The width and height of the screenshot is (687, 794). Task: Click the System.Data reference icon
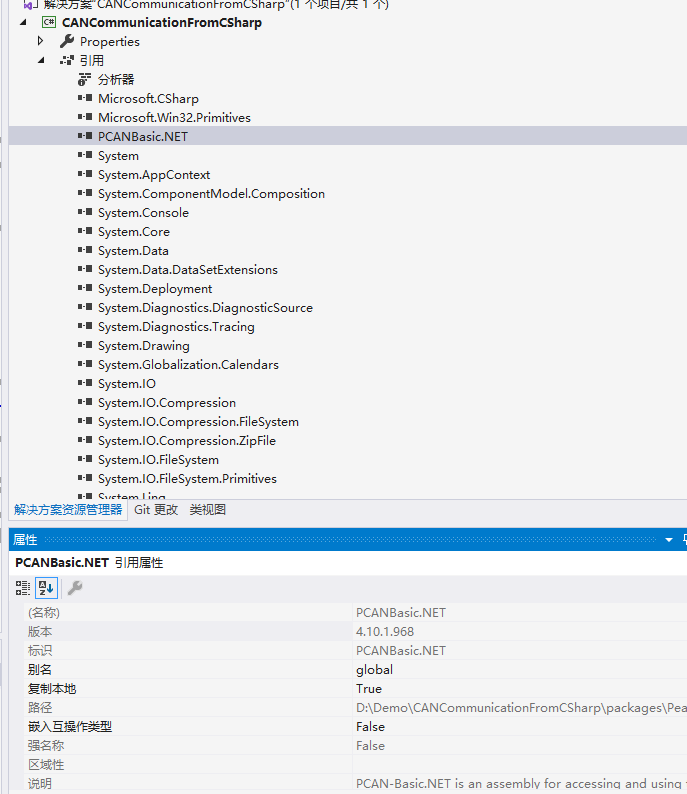pyautogui.click(x=85, y=250)
